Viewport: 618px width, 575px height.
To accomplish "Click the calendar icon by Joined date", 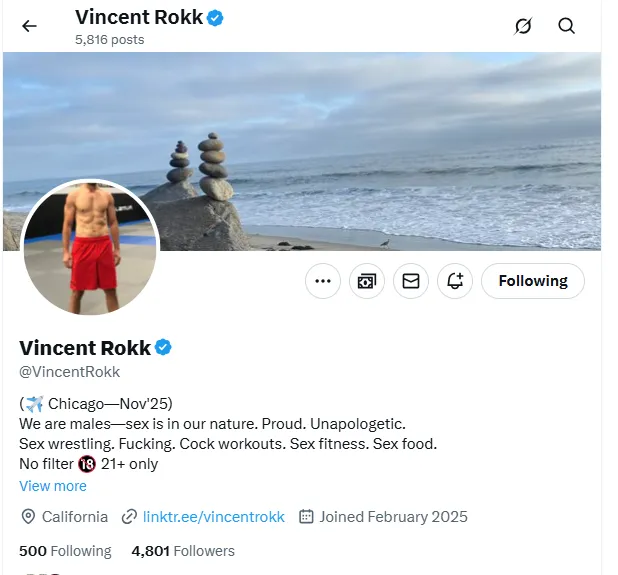I will pos(306,517).
